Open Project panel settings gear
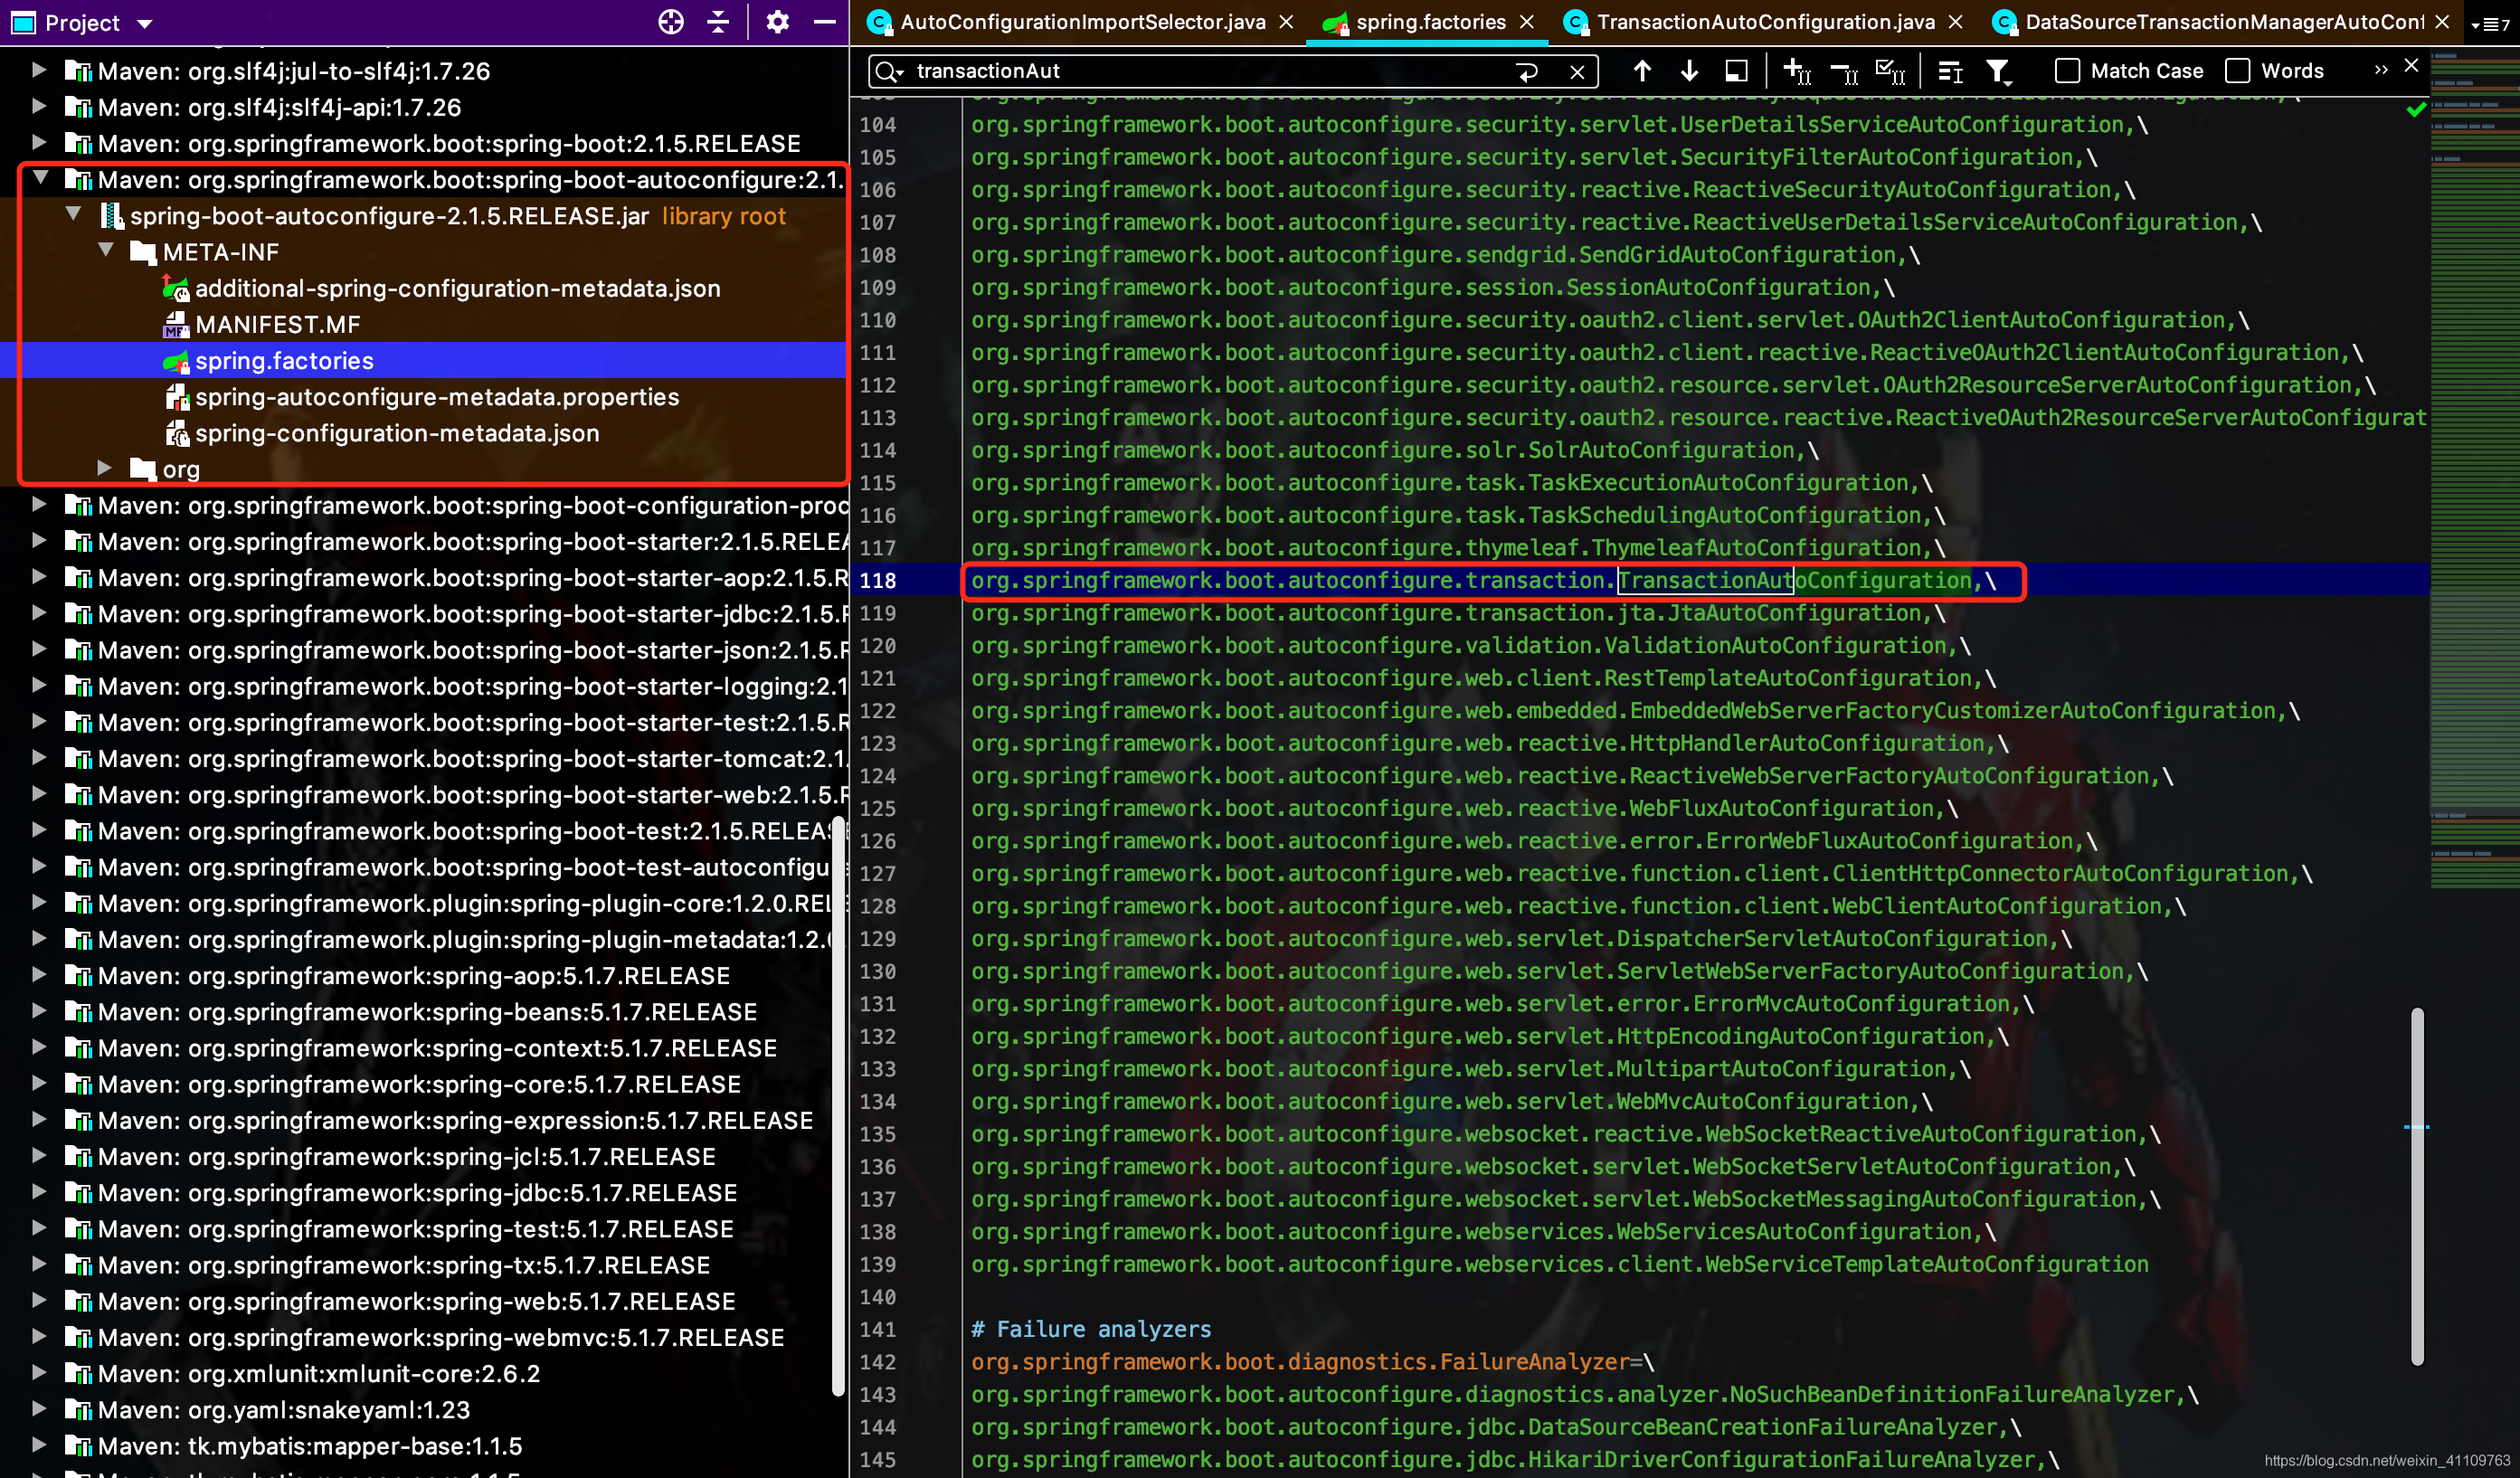Screen dimensions: 2520x1478 click(x=777, y=22)
